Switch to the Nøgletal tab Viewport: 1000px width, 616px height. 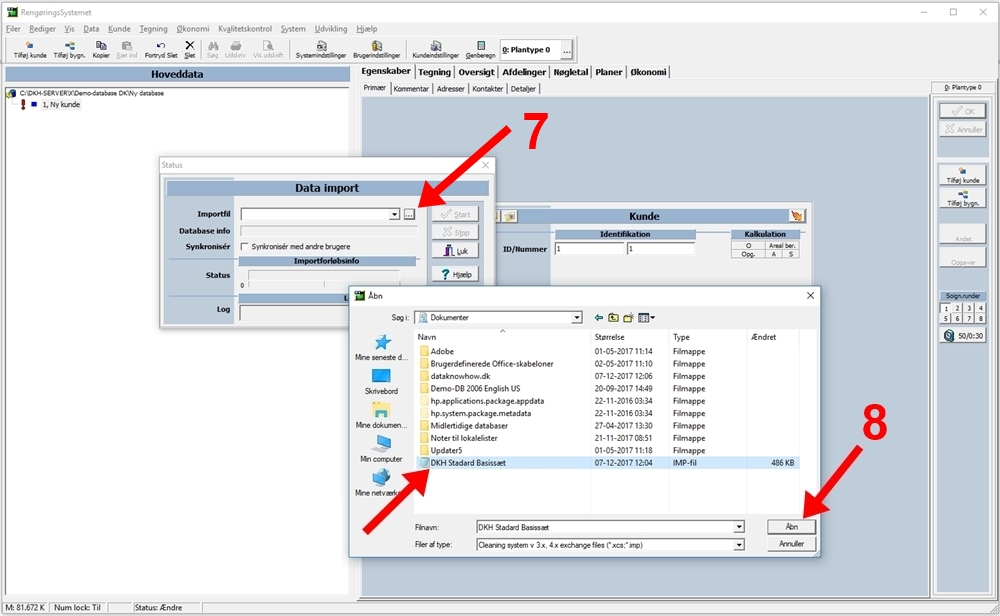pos(570,72)
